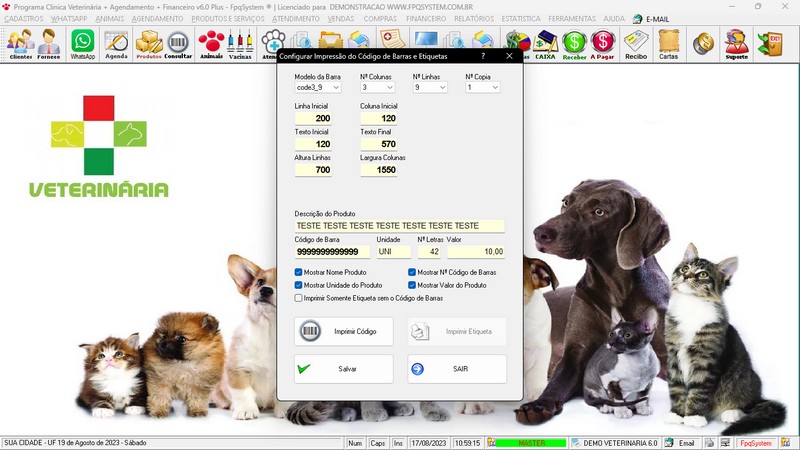Click the Texto Inicial field
Screen dimensions: 800x450
click(313, 144)
